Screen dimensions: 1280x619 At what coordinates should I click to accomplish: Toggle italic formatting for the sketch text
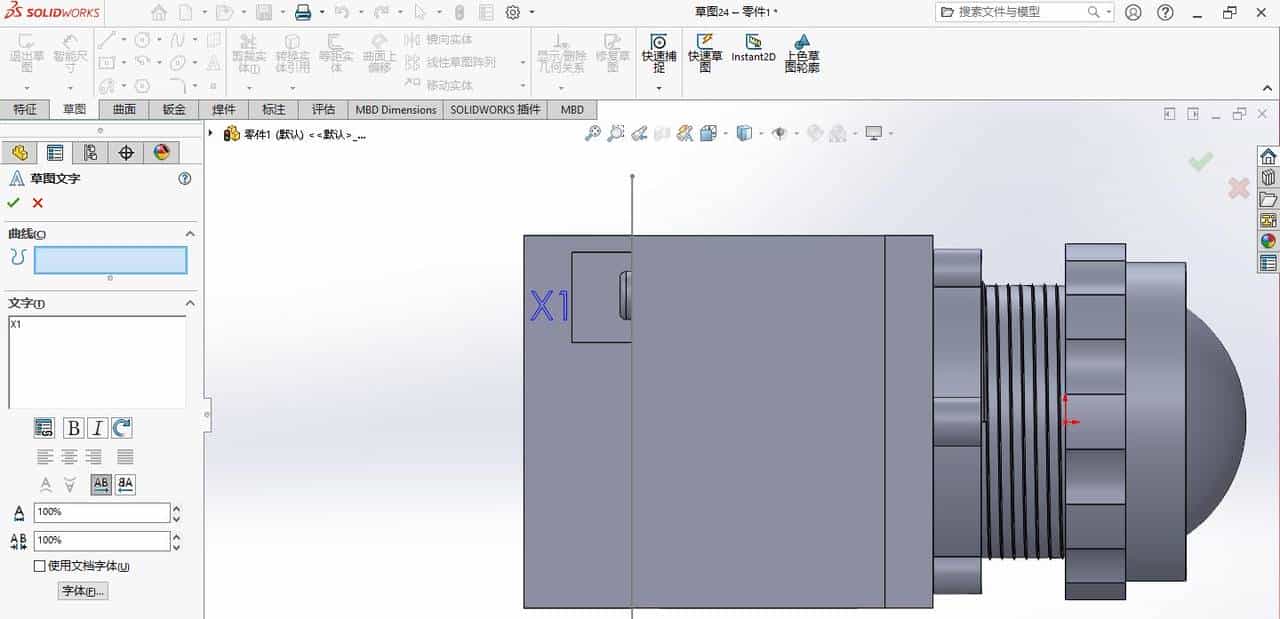pyautogui.click(x=96, y=428)
